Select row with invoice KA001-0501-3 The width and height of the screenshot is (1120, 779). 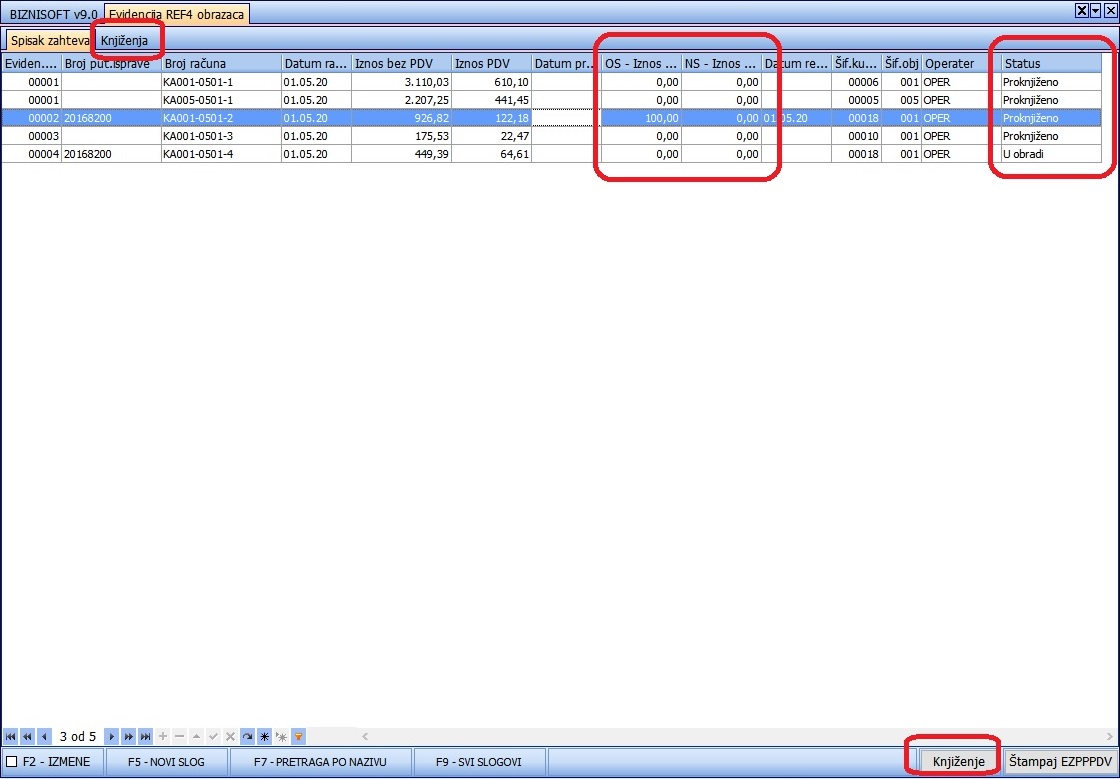tap(551, 136)
